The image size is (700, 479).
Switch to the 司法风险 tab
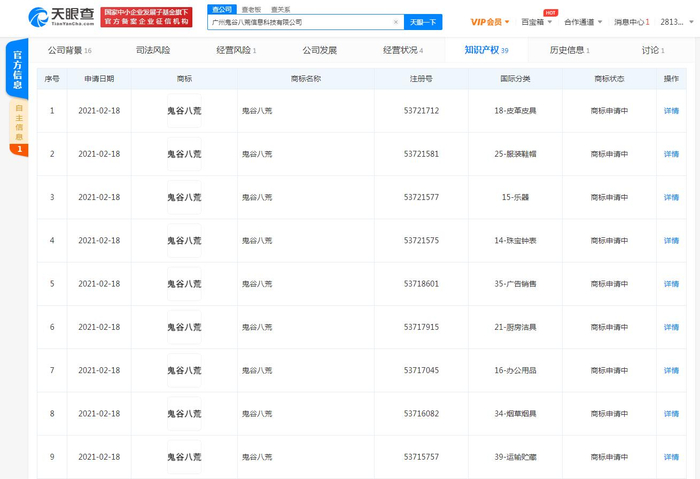tap(153, 50)
